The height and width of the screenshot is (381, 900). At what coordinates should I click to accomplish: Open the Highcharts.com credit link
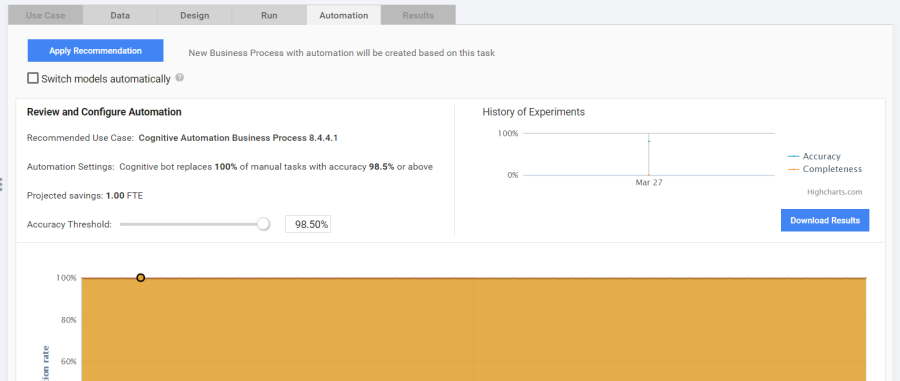(835, 192)
